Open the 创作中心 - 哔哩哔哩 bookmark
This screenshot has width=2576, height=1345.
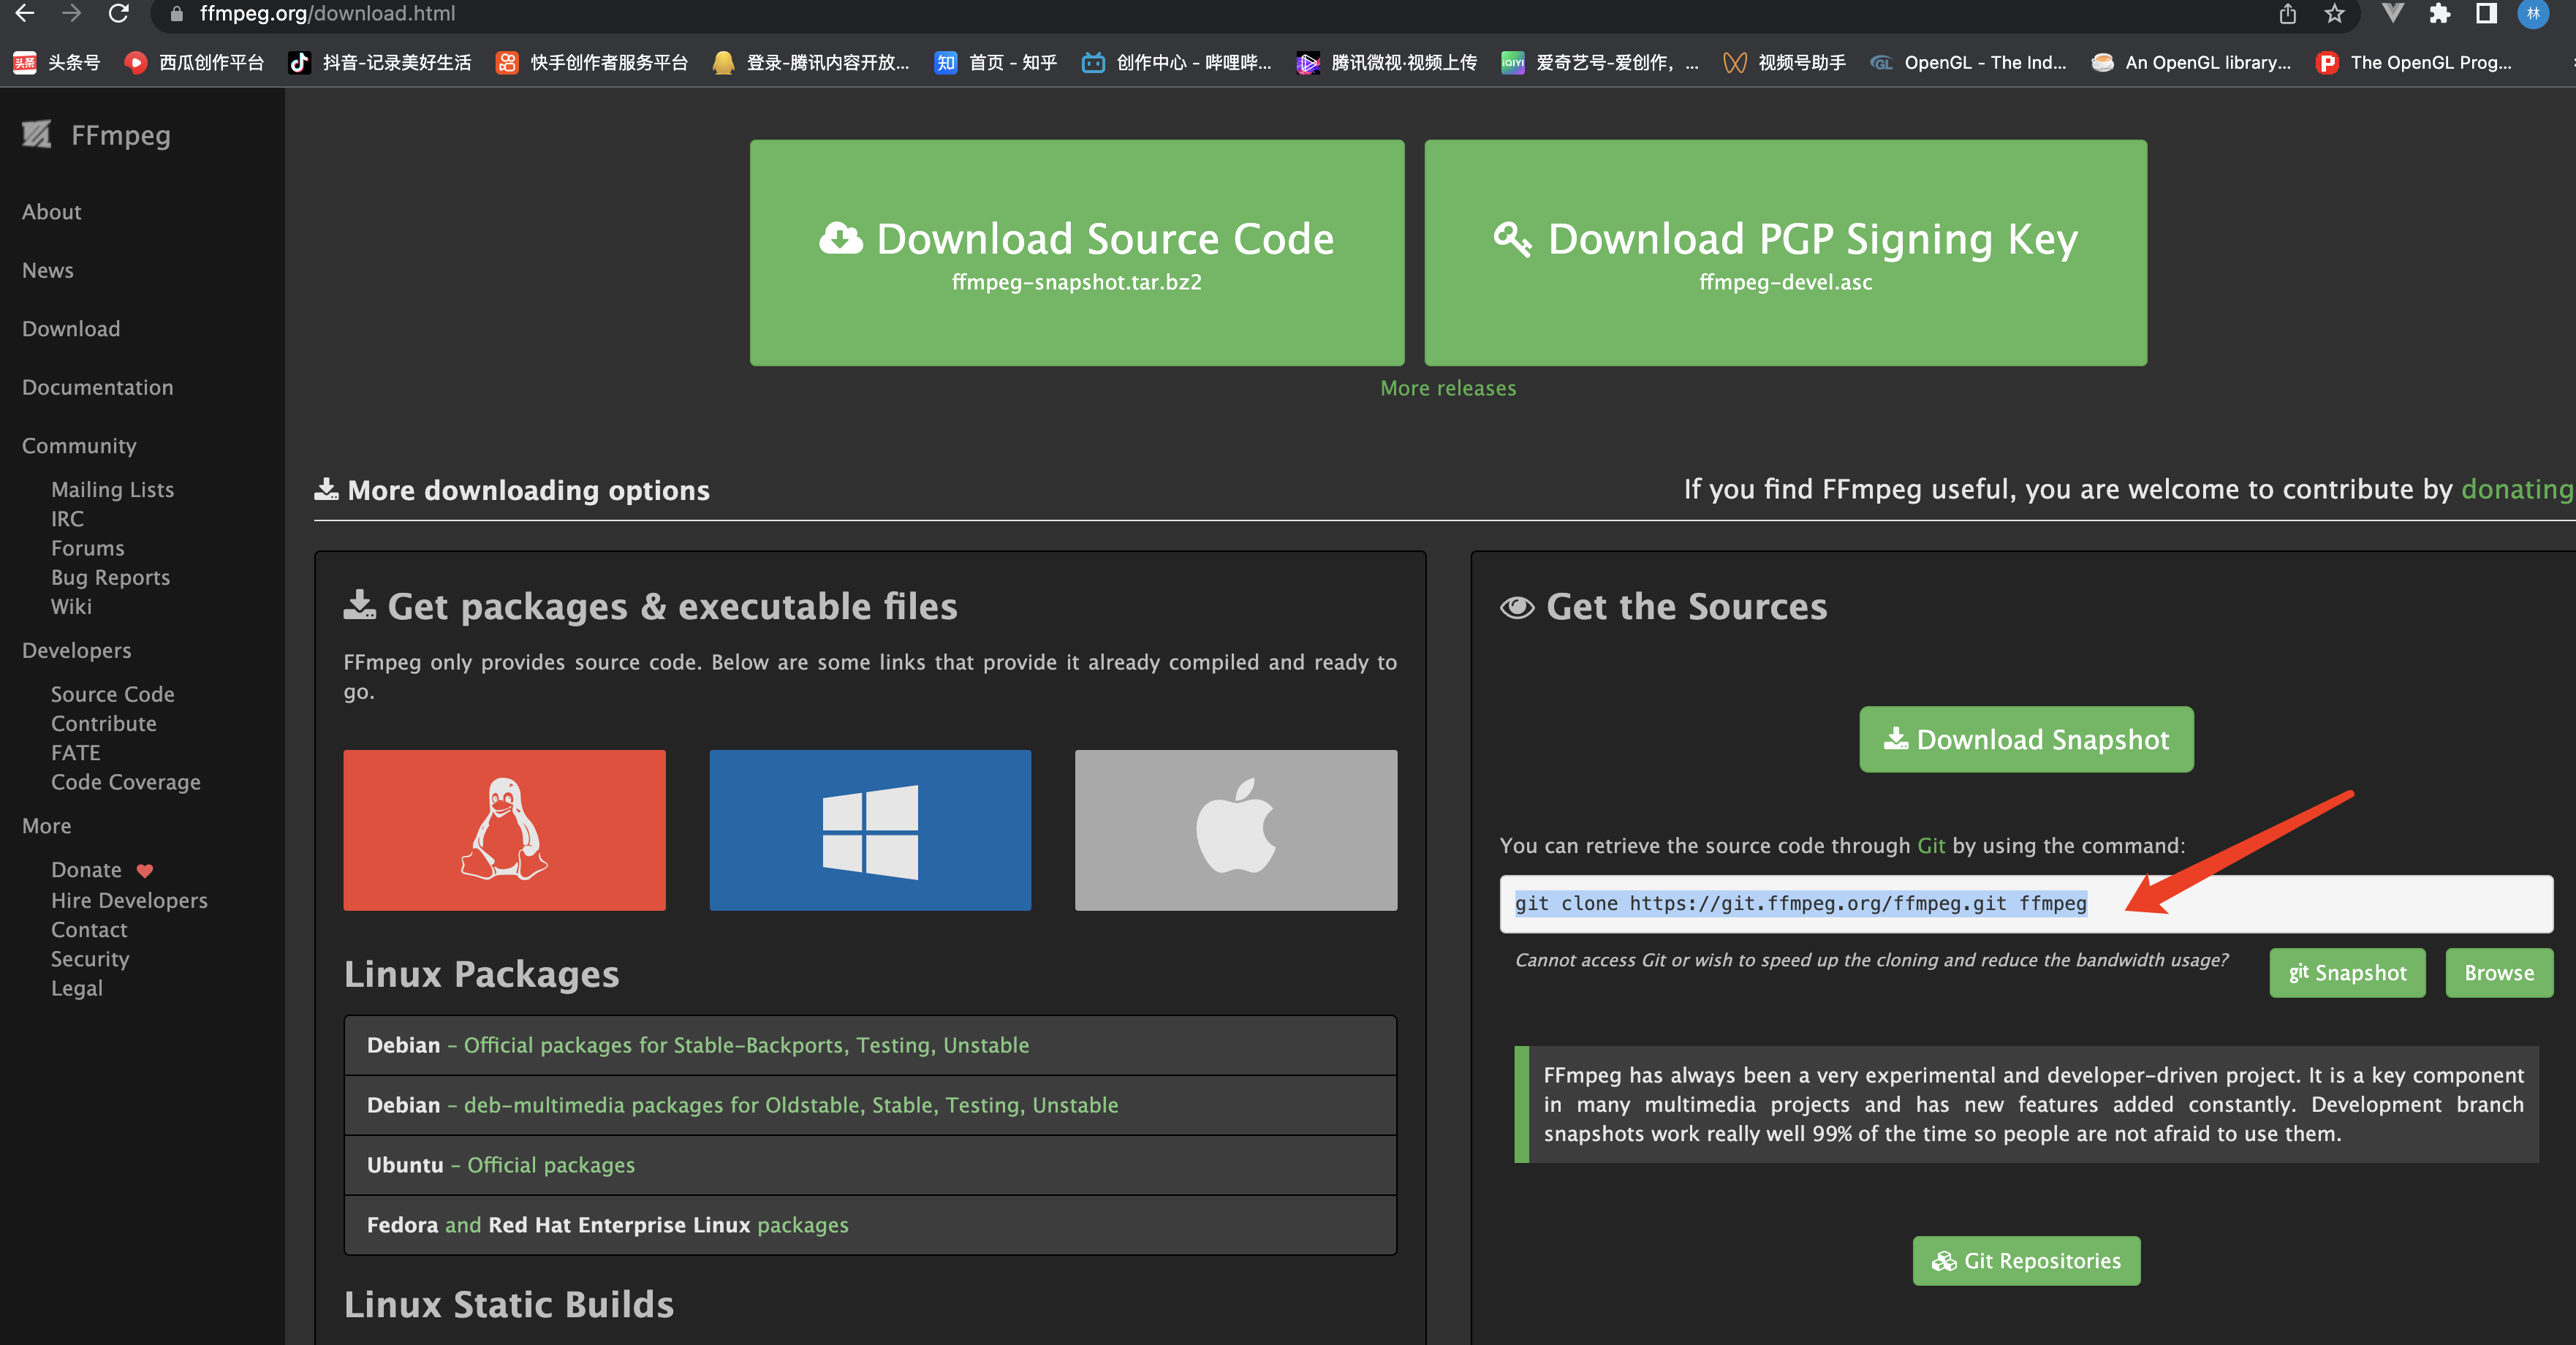(x=1176, y=62)
